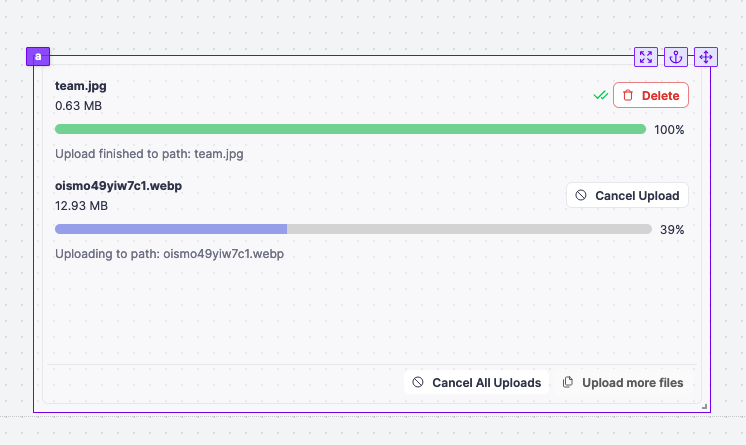Click the 12.93 MB file size text
Image resolution: width=746 pixels, height=445 pixels.
(x=81, y=206)
